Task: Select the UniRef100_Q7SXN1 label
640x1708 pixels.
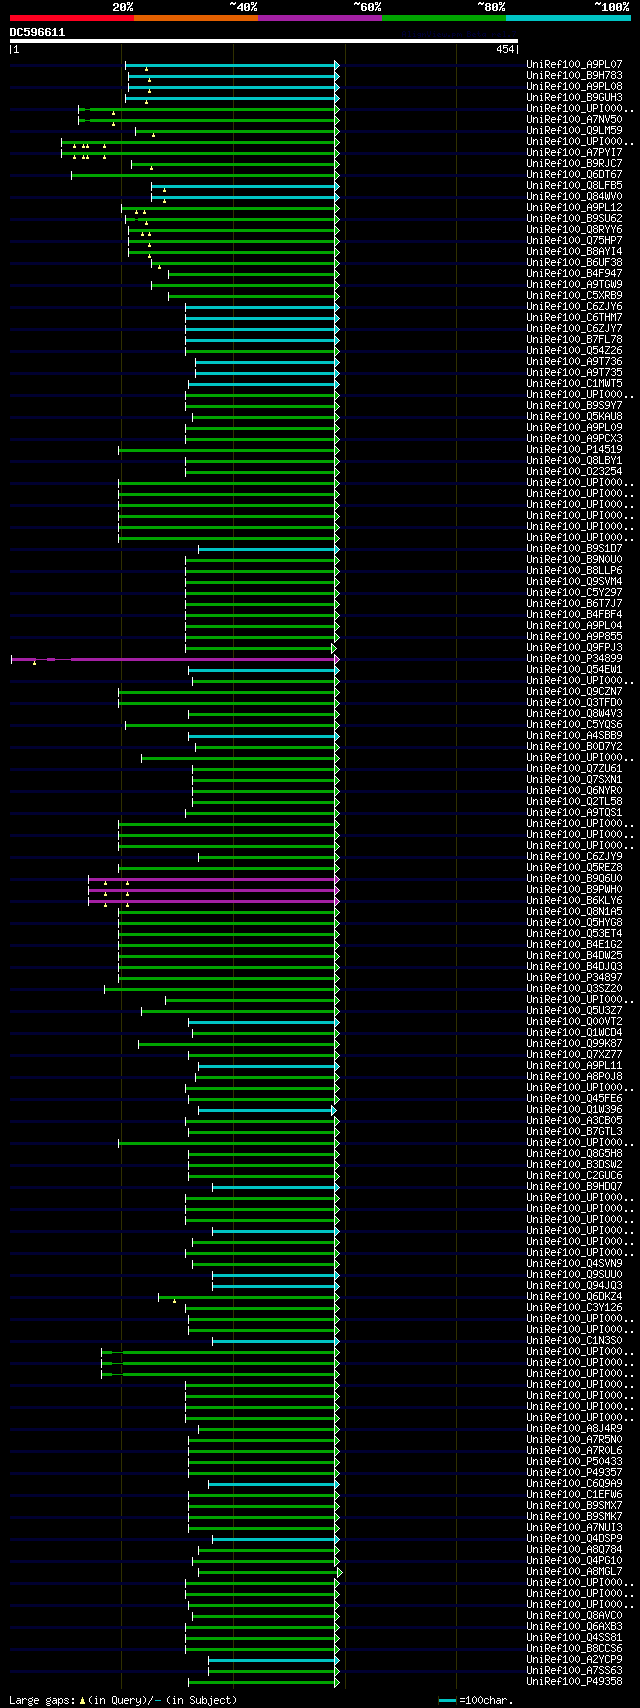Action: click(x=574, y=780)
